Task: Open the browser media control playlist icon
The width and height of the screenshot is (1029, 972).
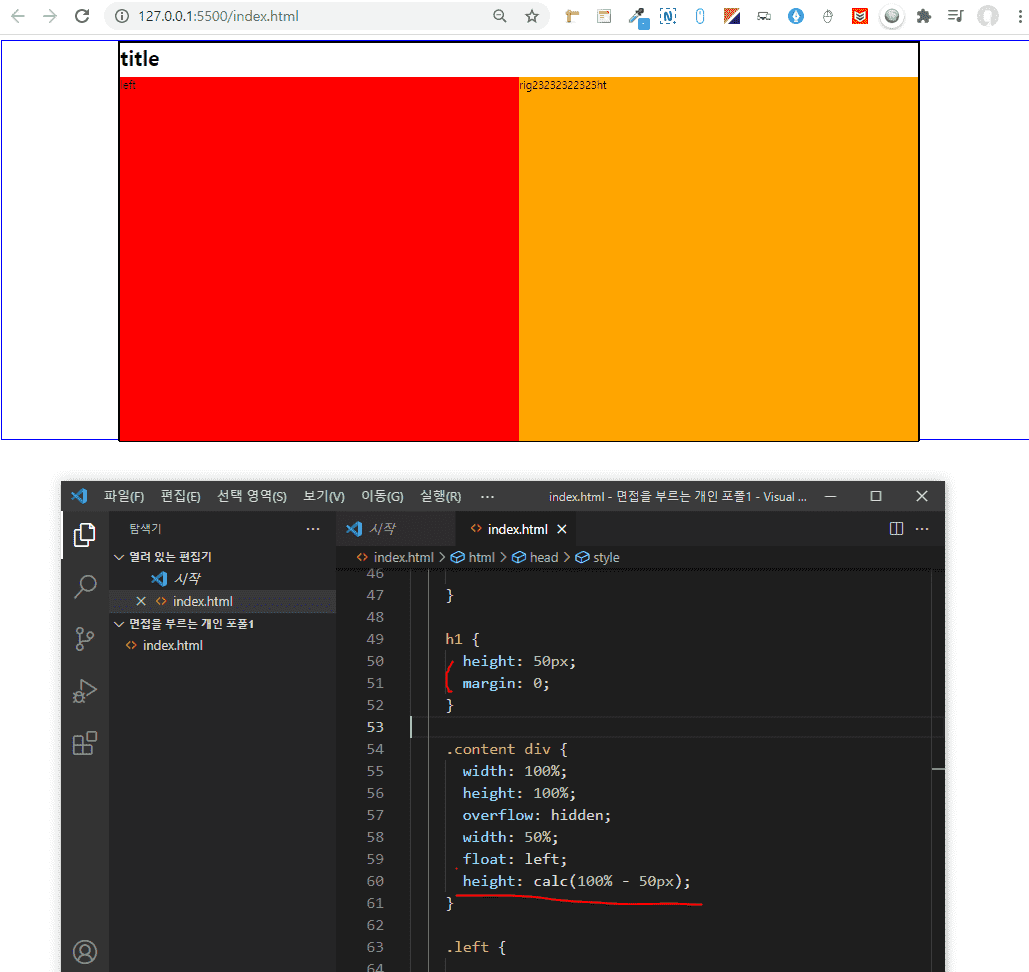Action: click(956, 16)
